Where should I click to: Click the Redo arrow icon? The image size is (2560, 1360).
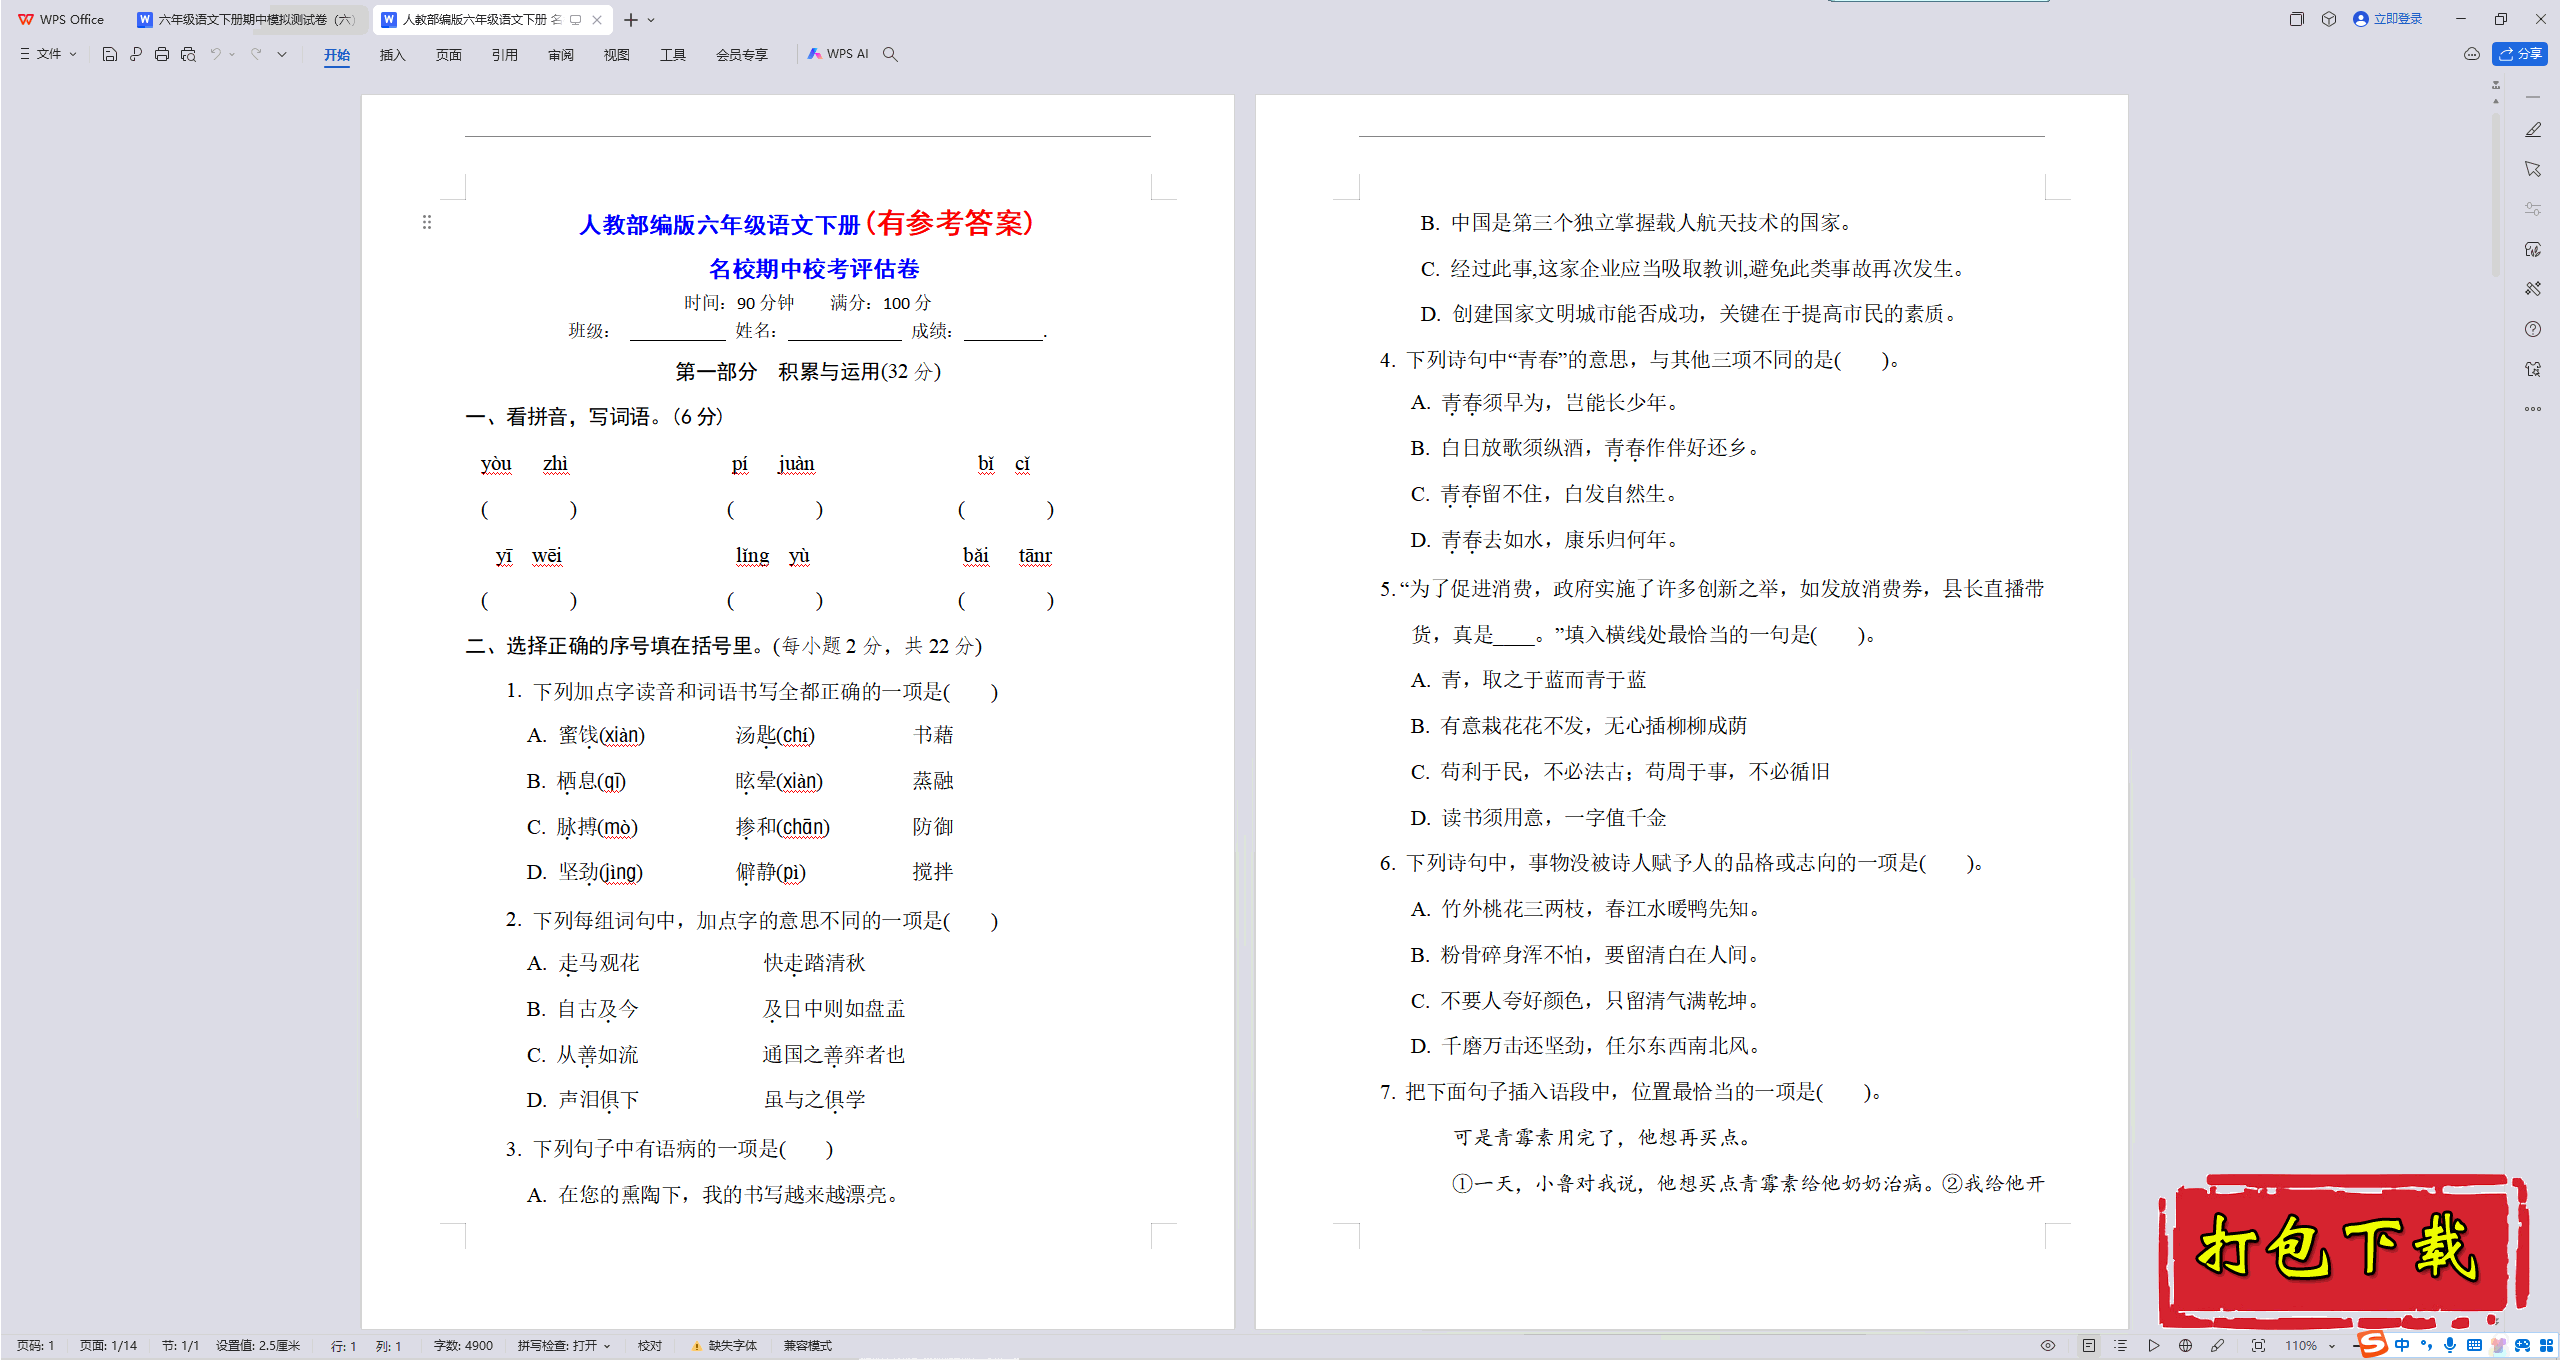256,54
